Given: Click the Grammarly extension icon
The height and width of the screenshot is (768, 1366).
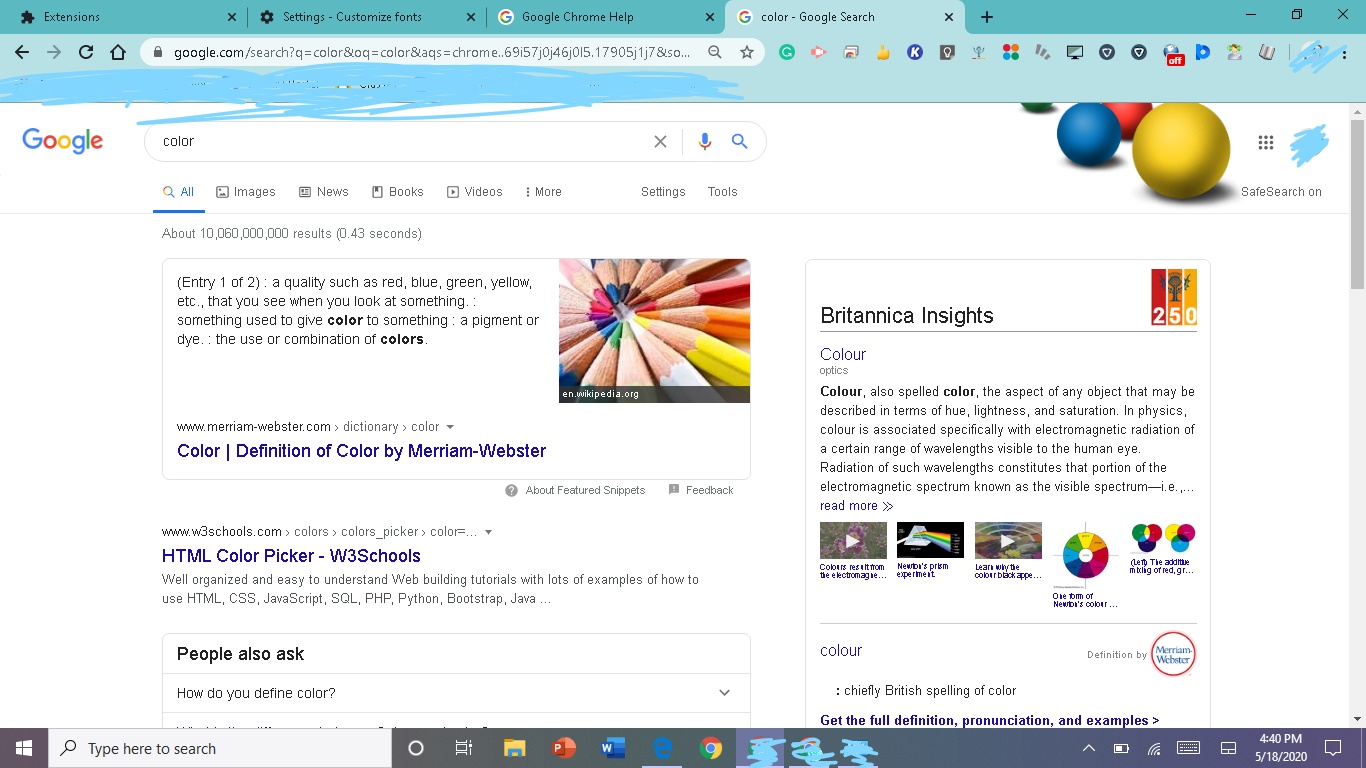Looking at the screenshot, I should tap(787, 52).
